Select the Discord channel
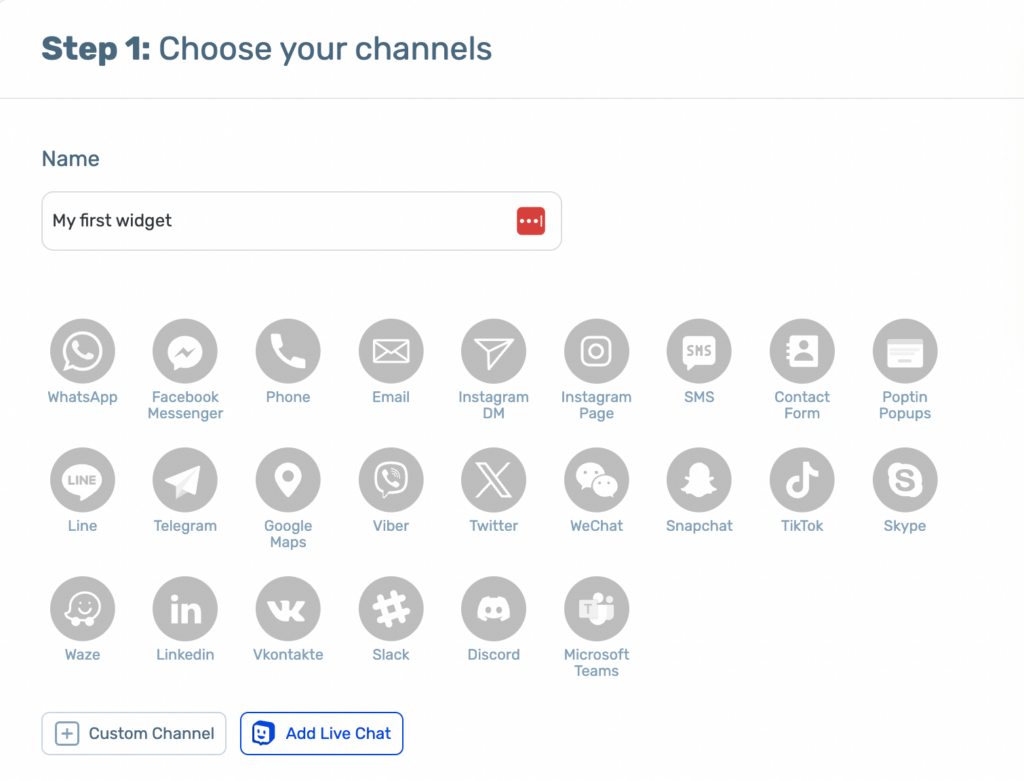 click(493, 610)
